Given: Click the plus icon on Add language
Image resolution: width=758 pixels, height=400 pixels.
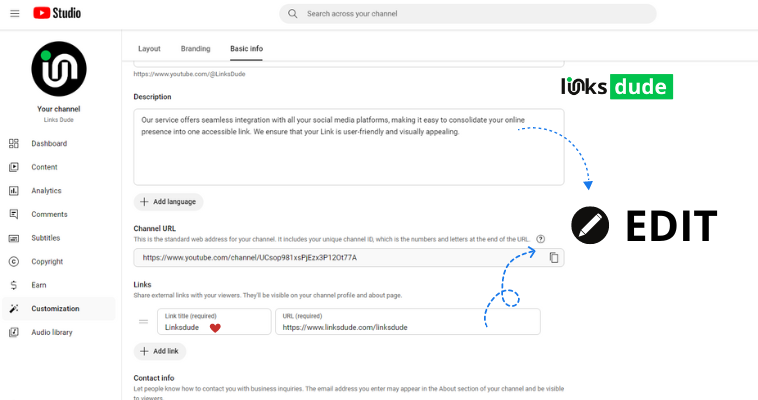Looking at the screenshot, I should [144, 202].
